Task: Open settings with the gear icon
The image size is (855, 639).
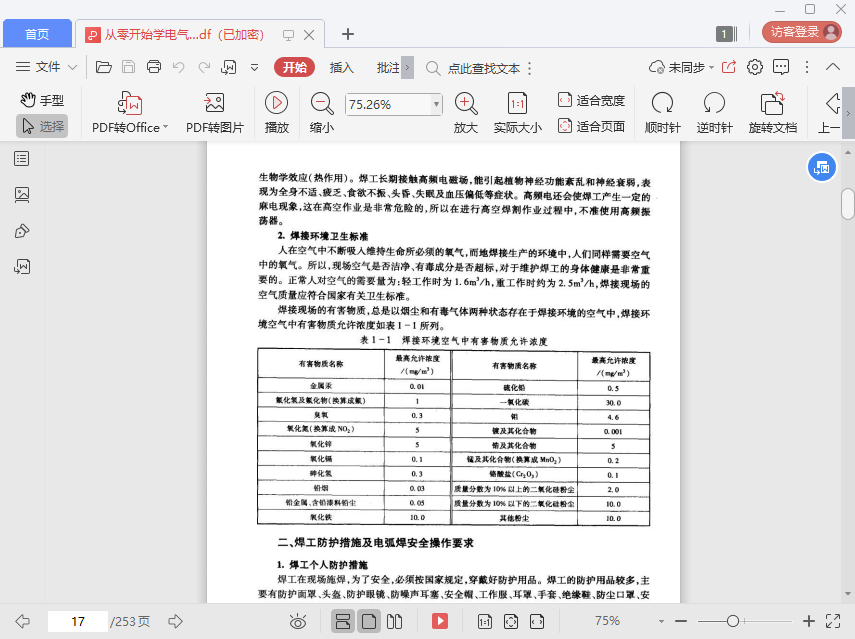Action: 755,67
